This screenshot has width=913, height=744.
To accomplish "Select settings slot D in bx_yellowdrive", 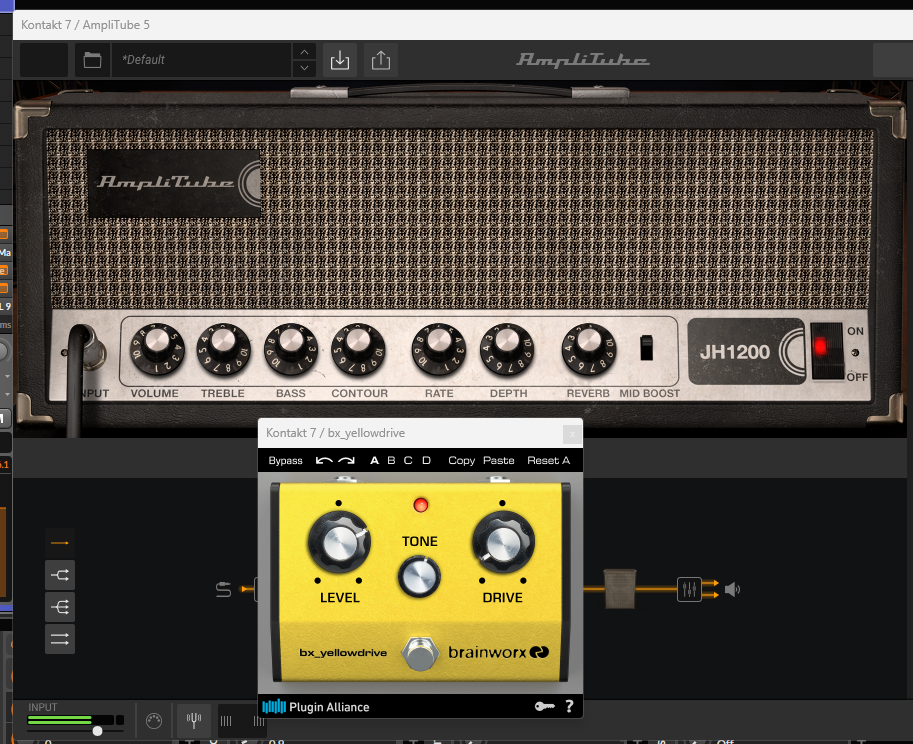I will click(x=426, y=460).
